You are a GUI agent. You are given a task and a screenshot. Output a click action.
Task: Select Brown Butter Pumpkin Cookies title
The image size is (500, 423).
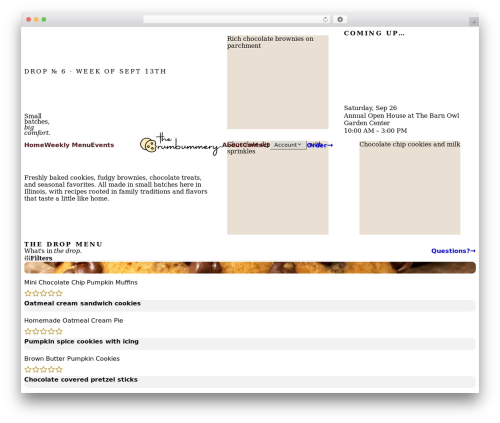click(72, 358)
